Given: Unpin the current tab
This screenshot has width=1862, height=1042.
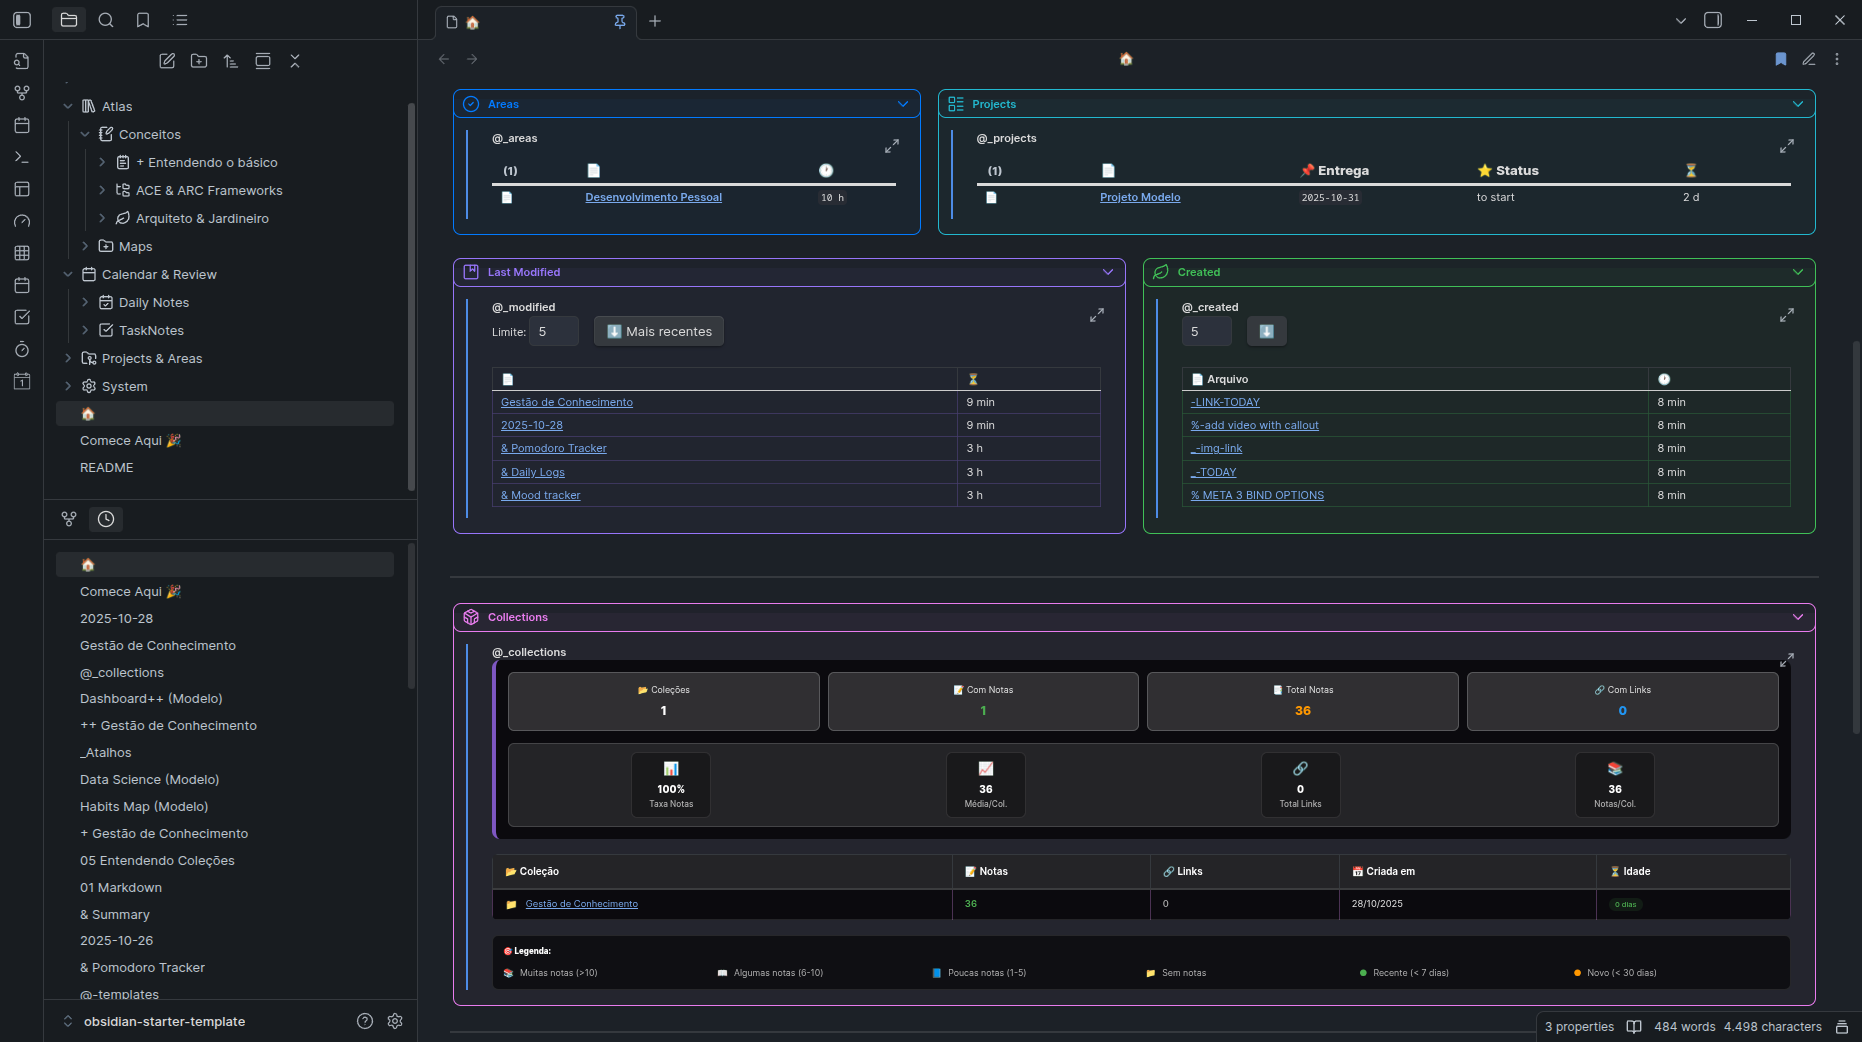Looking at the screenshot, I should tap(620, 20).
